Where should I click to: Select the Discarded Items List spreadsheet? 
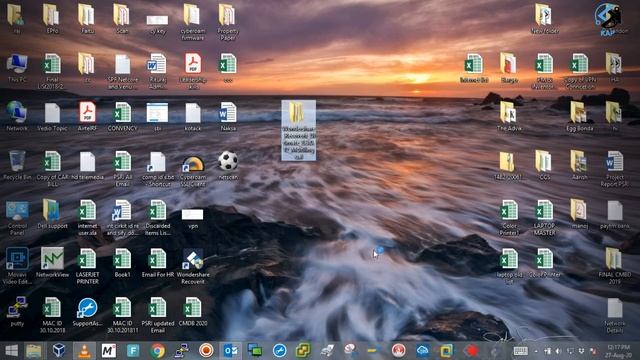[158, 218]
